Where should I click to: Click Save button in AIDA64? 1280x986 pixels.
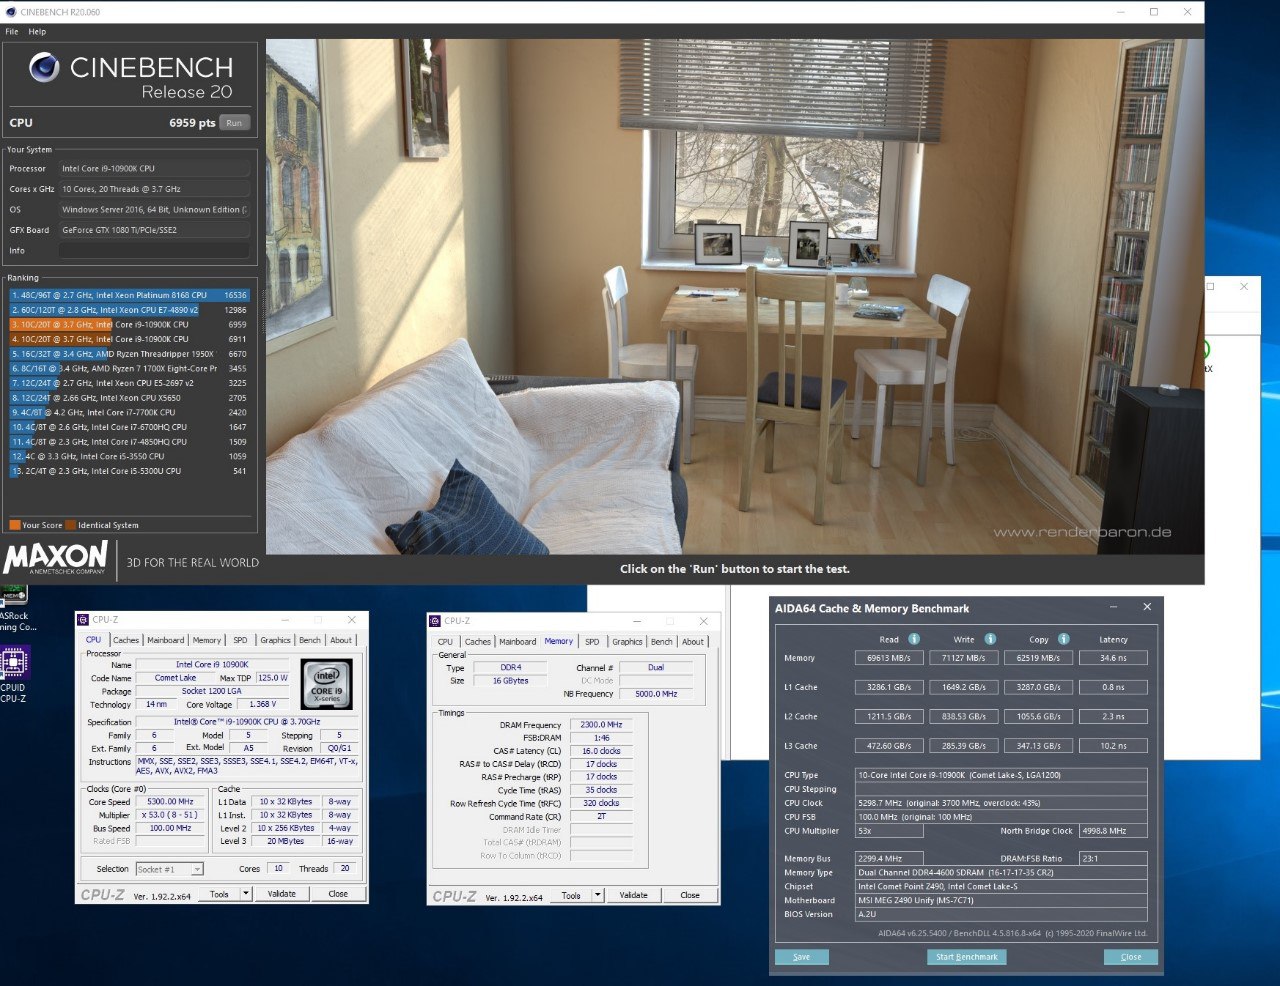(x=802, y=957)
